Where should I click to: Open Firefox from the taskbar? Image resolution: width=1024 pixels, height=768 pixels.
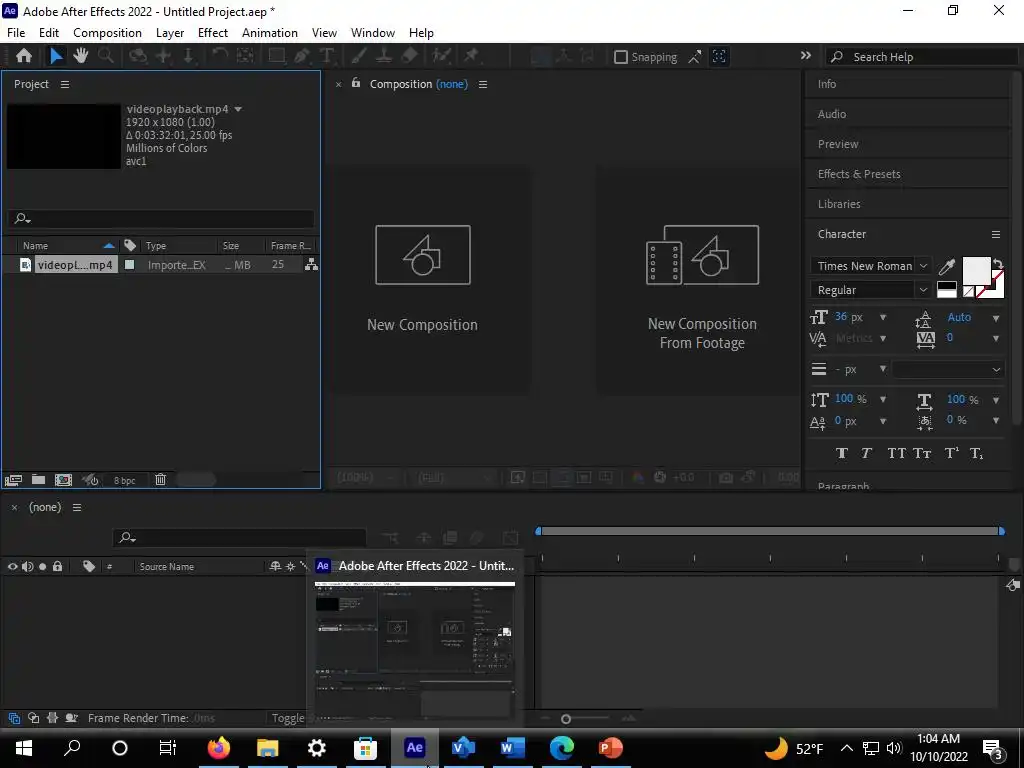[219, 748]
